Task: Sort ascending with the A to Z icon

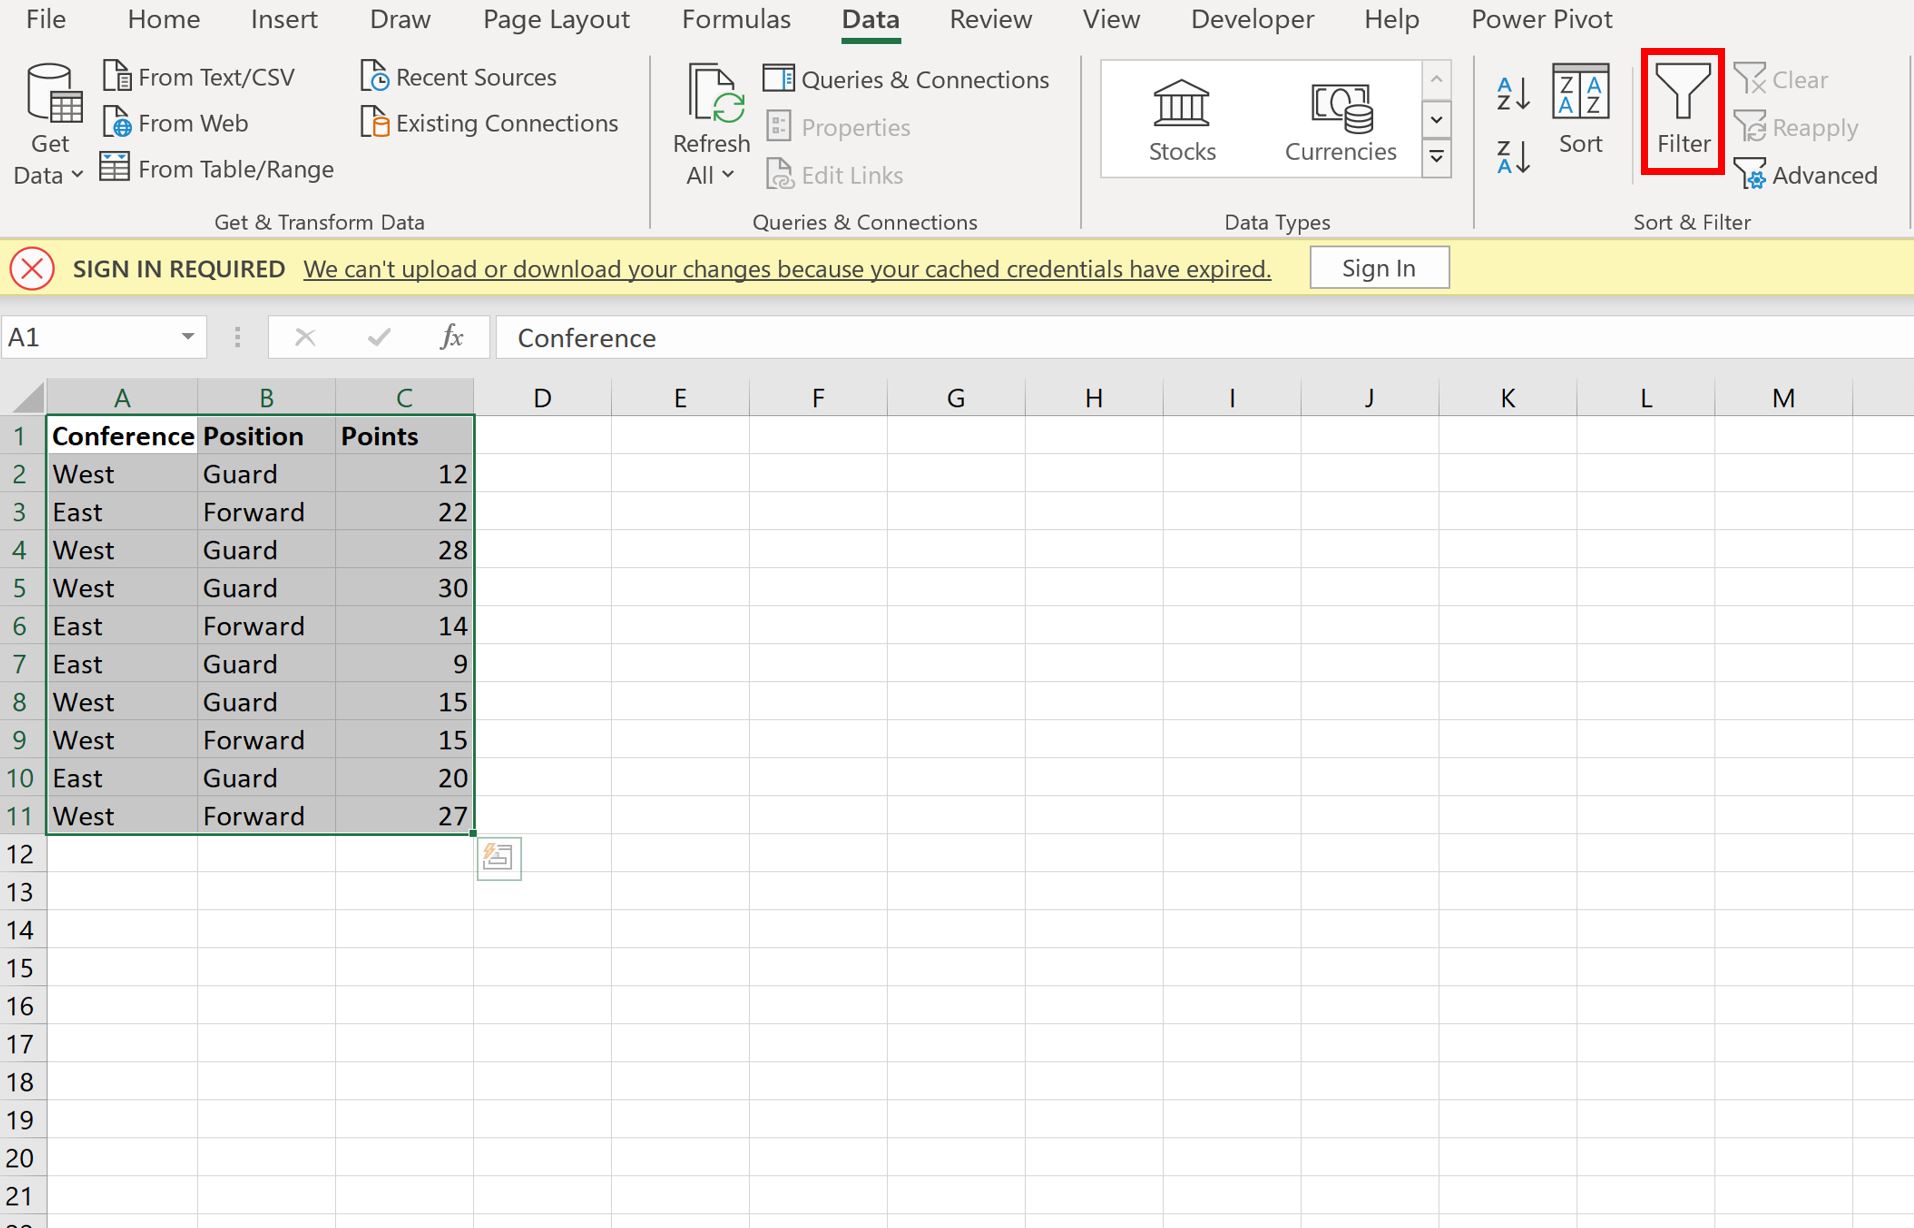Action: [1513, 94]
